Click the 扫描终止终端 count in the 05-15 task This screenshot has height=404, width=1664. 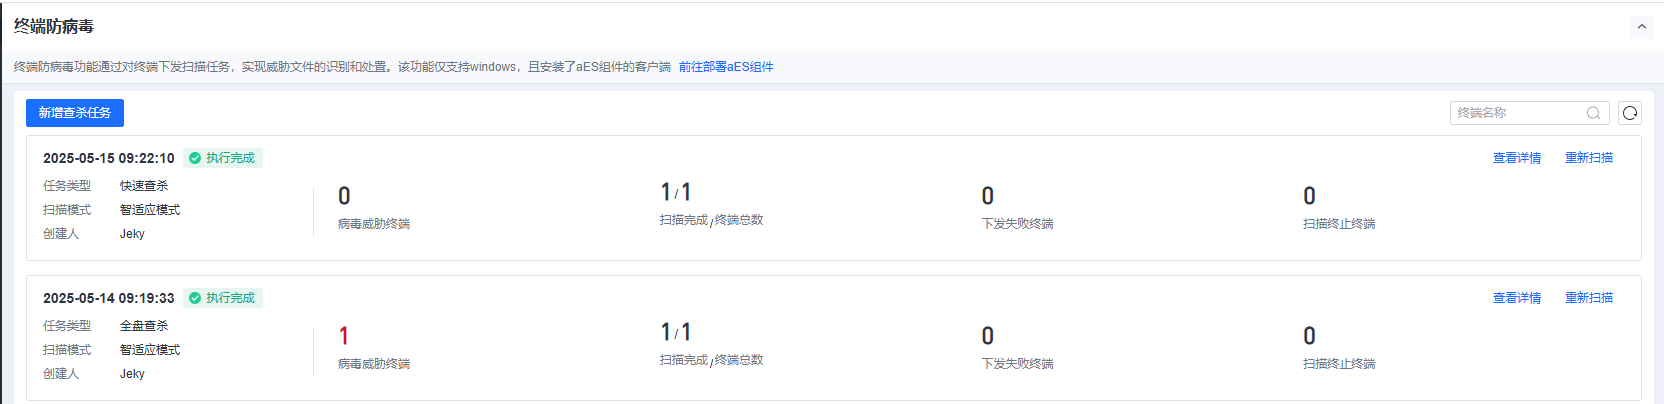[x=1309, y=196]
